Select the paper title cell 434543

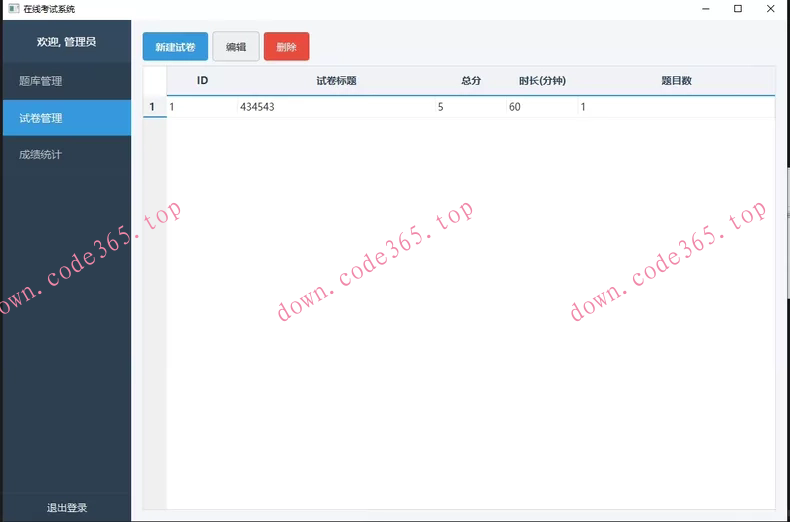[x=336, y=107]
